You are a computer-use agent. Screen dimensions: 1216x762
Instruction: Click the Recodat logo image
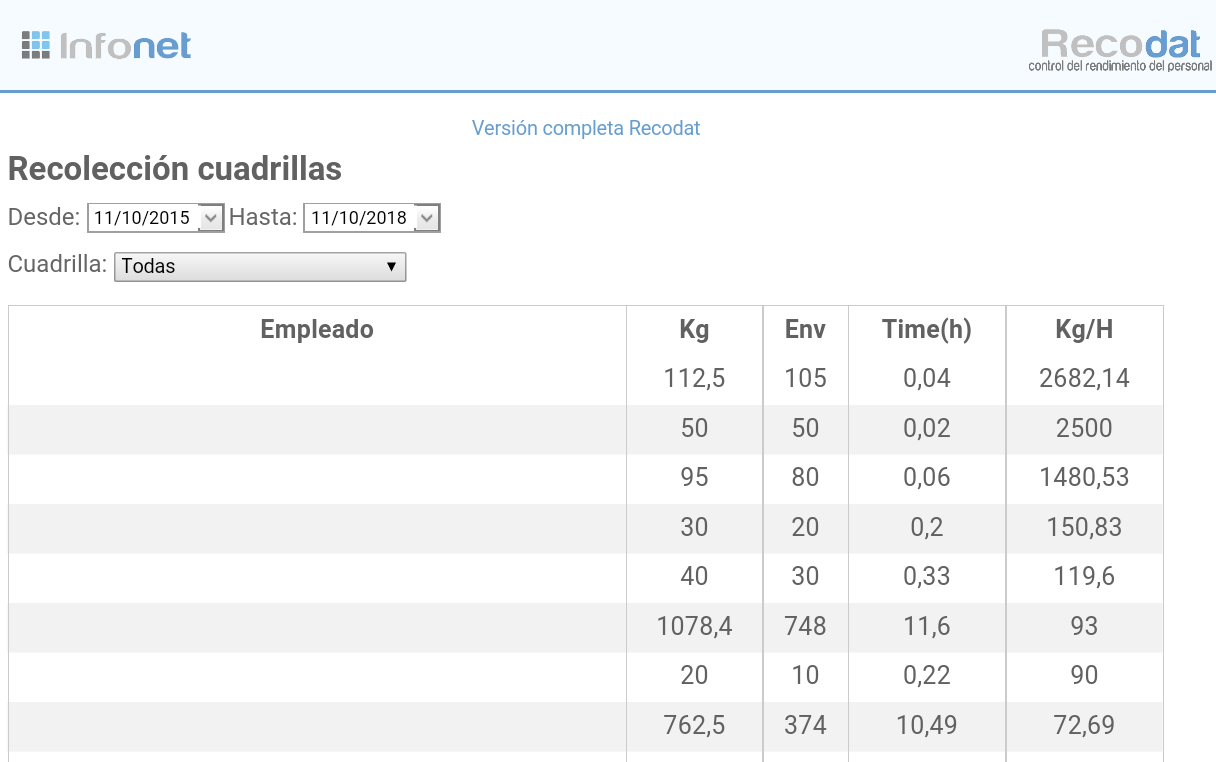pos(1119,49)
